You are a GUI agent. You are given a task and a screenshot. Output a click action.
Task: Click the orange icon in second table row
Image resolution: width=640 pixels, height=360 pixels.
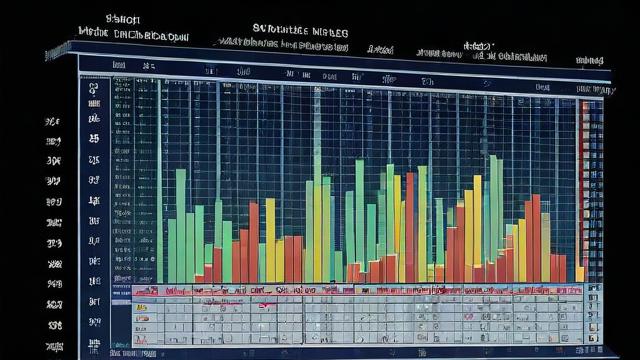point(142,318)
